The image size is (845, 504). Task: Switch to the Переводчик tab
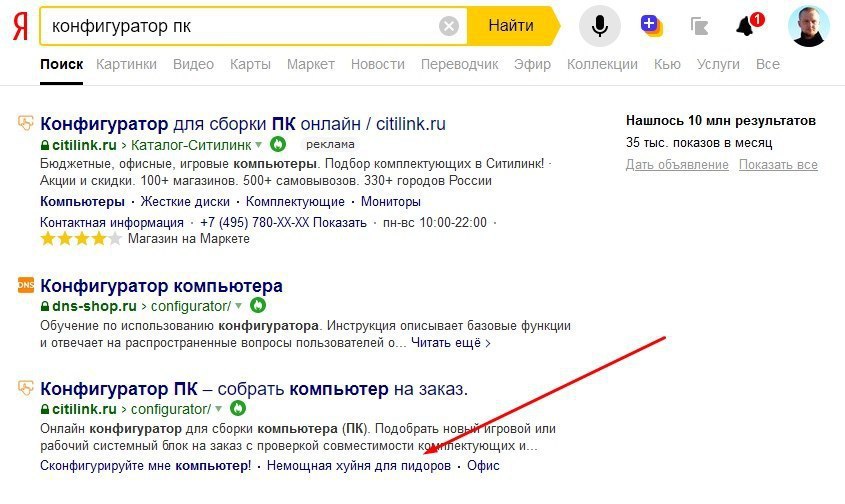(459, 64)
